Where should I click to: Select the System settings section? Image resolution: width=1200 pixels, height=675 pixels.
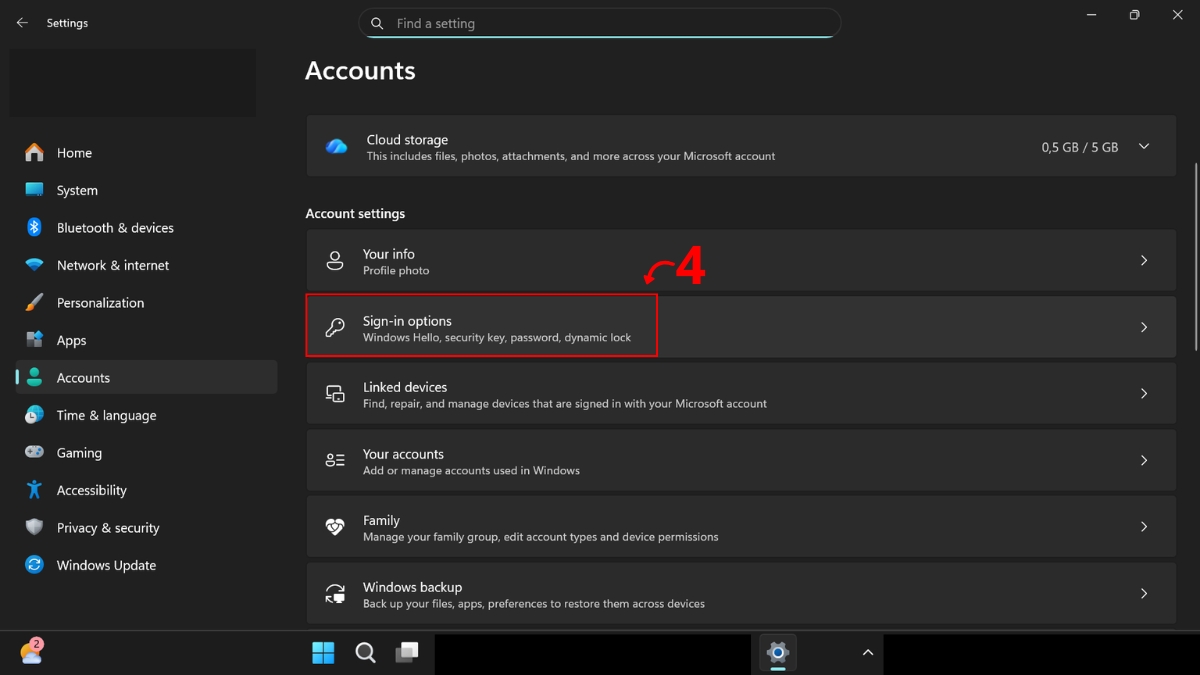click(x=76, y=190)
